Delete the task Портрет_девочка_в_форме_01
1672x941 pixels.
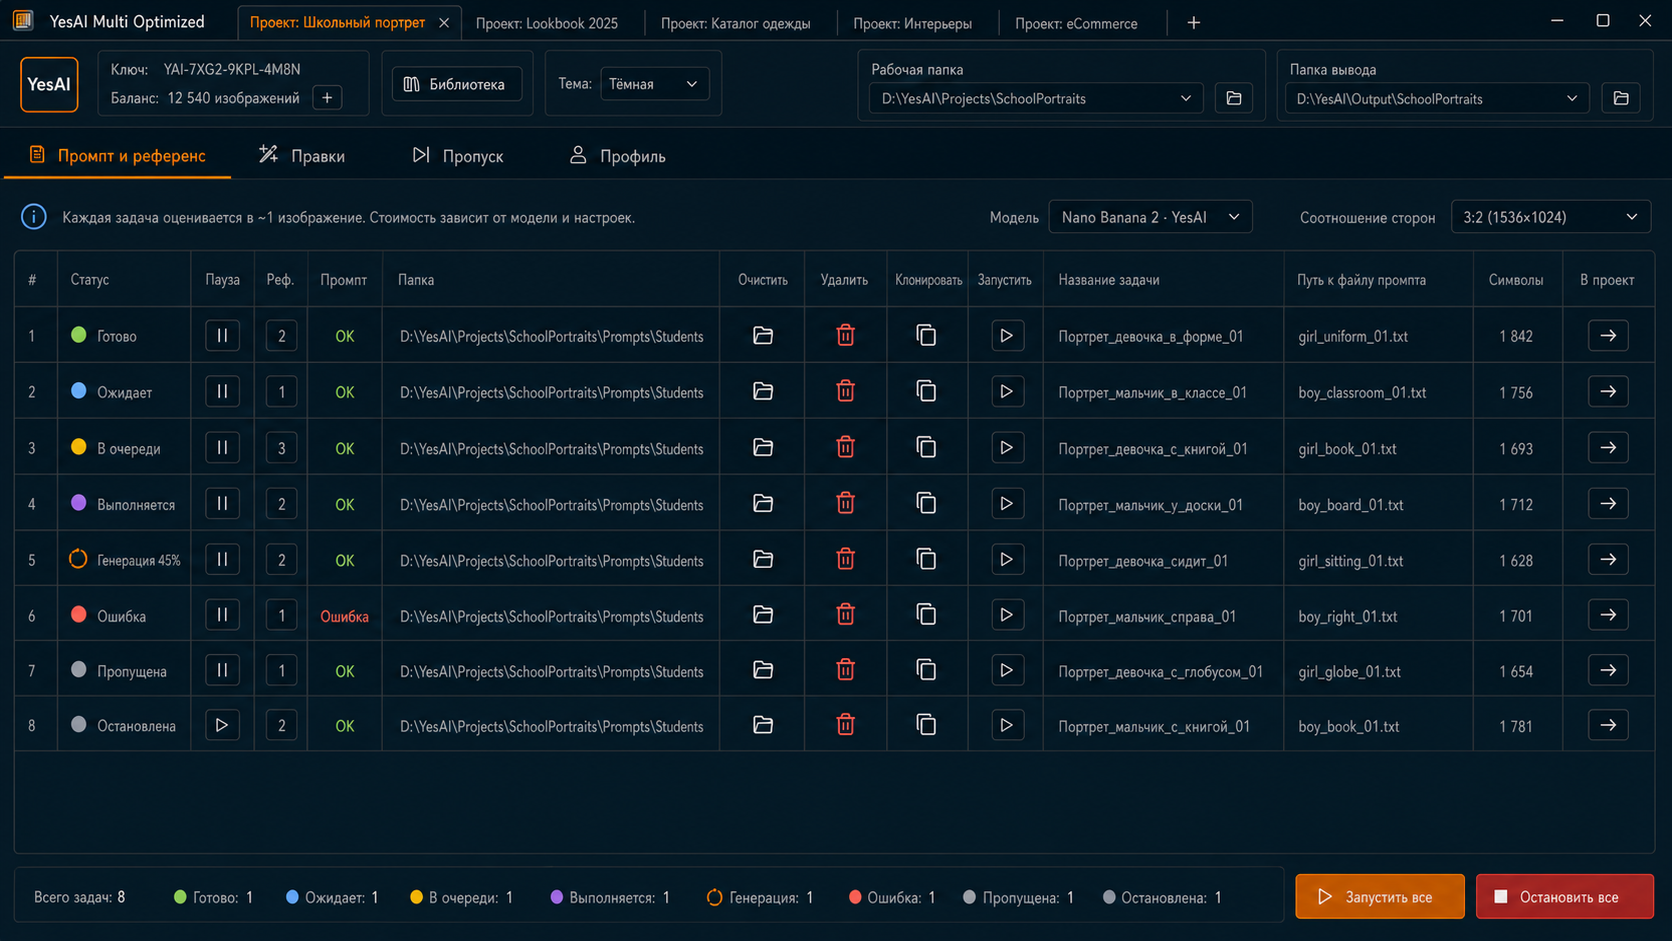[845, 336]
